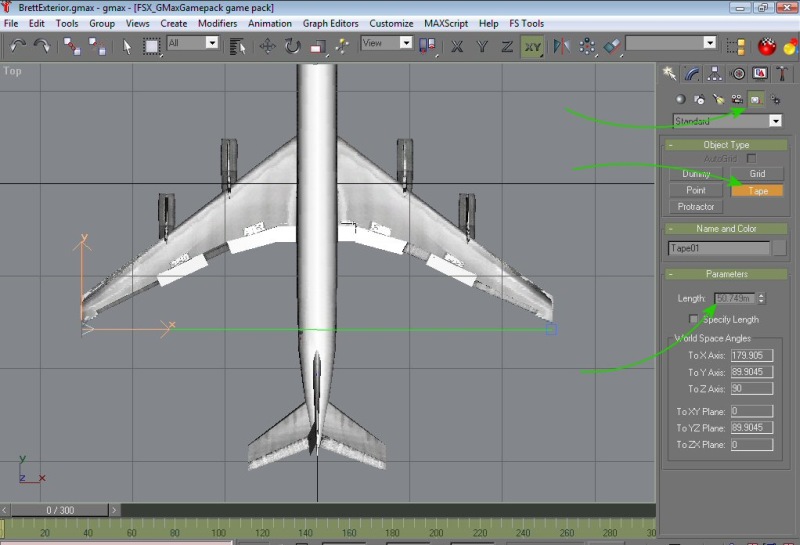Image resolution: width=800 pixels, height=545 pixels.
Task: Collapse the Parameters rollout
Action: click(x=726, y=274)
